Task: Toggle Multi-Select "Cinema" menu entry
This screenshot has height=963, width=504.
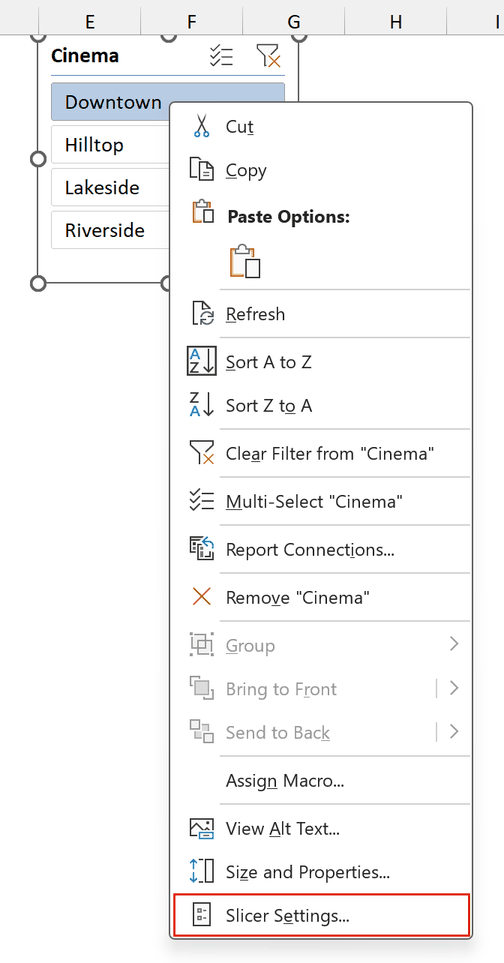Action: [321, 502]
